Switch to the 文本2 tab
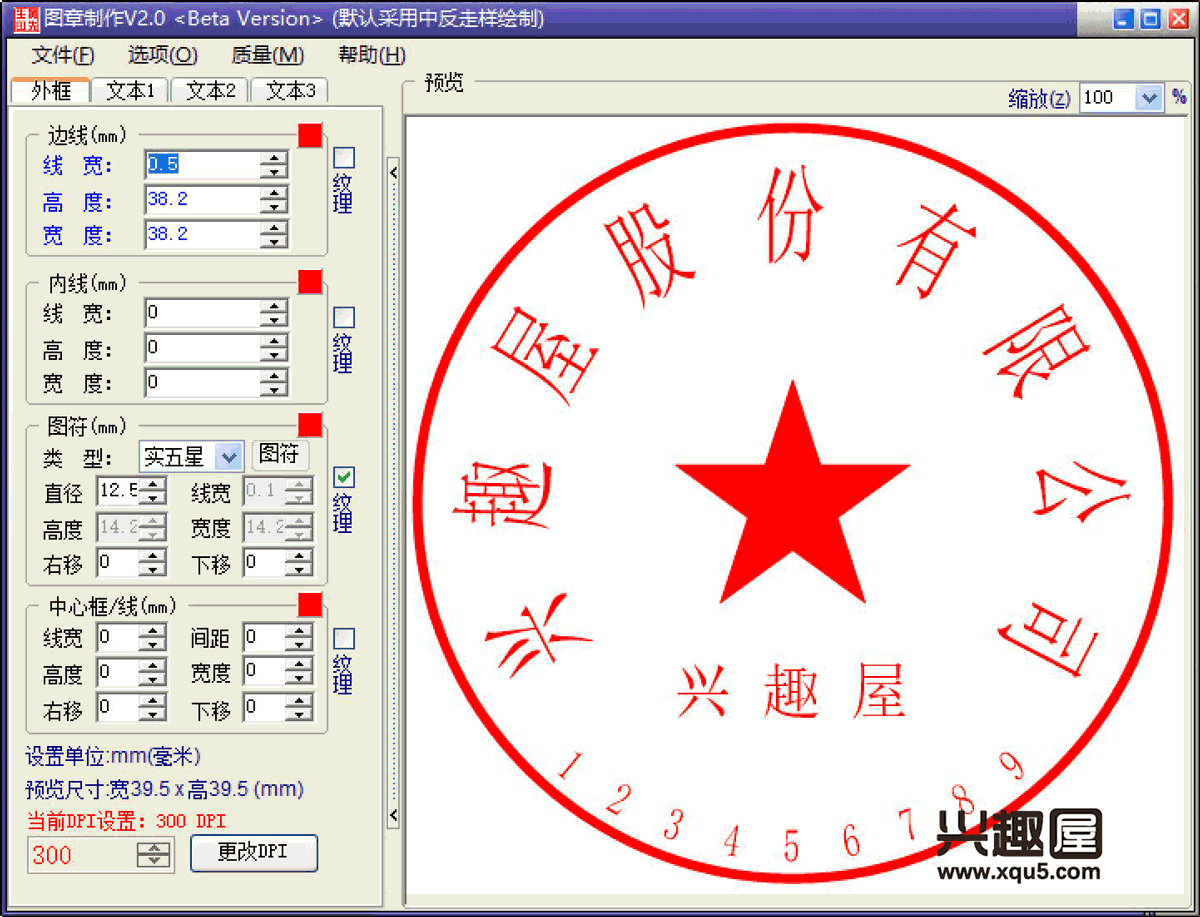The width and height of the screenshot is (1200, 917). 211,91
